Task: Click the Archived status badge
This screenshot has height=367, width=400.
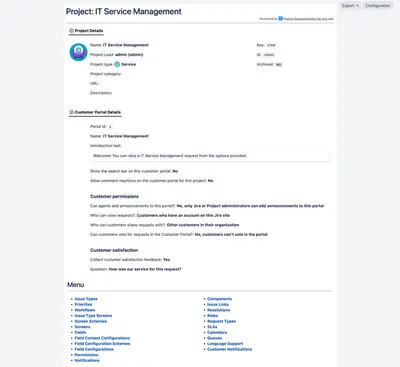Action: tap(279, 65)
